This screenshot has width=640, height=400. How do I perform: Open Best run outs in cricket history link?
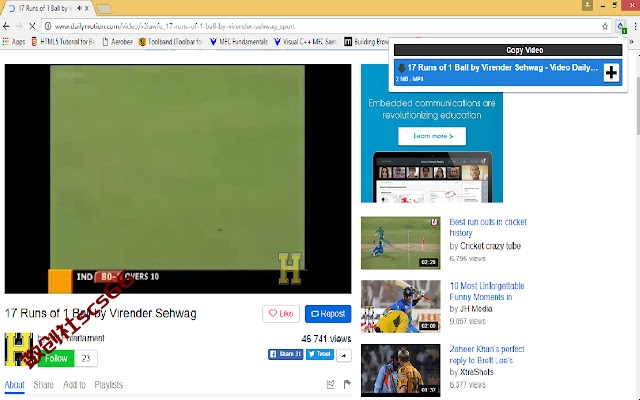click(x=488, y=227)
